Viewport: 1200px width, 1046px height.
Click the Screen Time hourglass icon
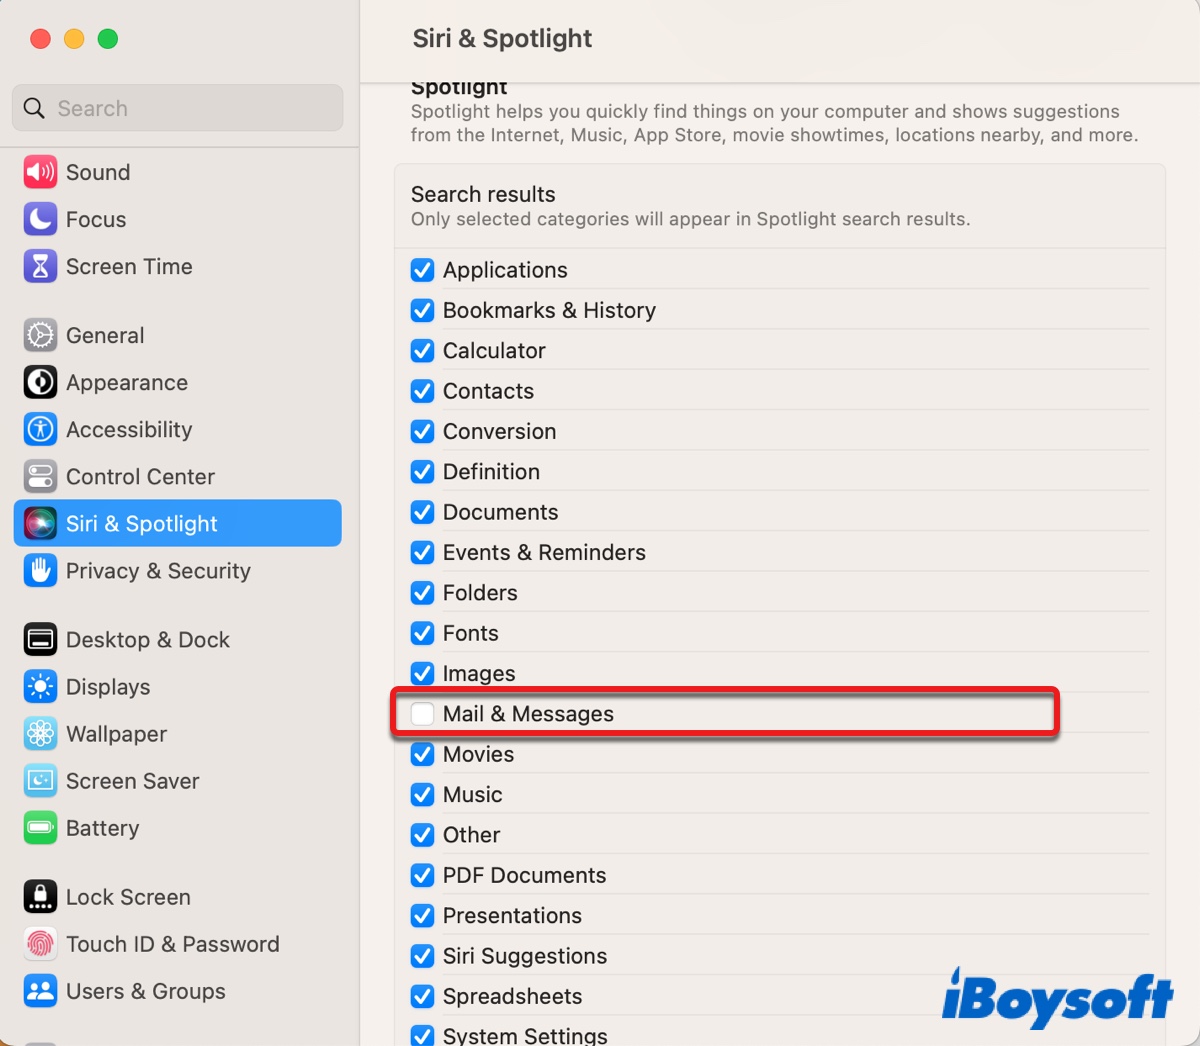pyautogui.click(x=40, y=266)
